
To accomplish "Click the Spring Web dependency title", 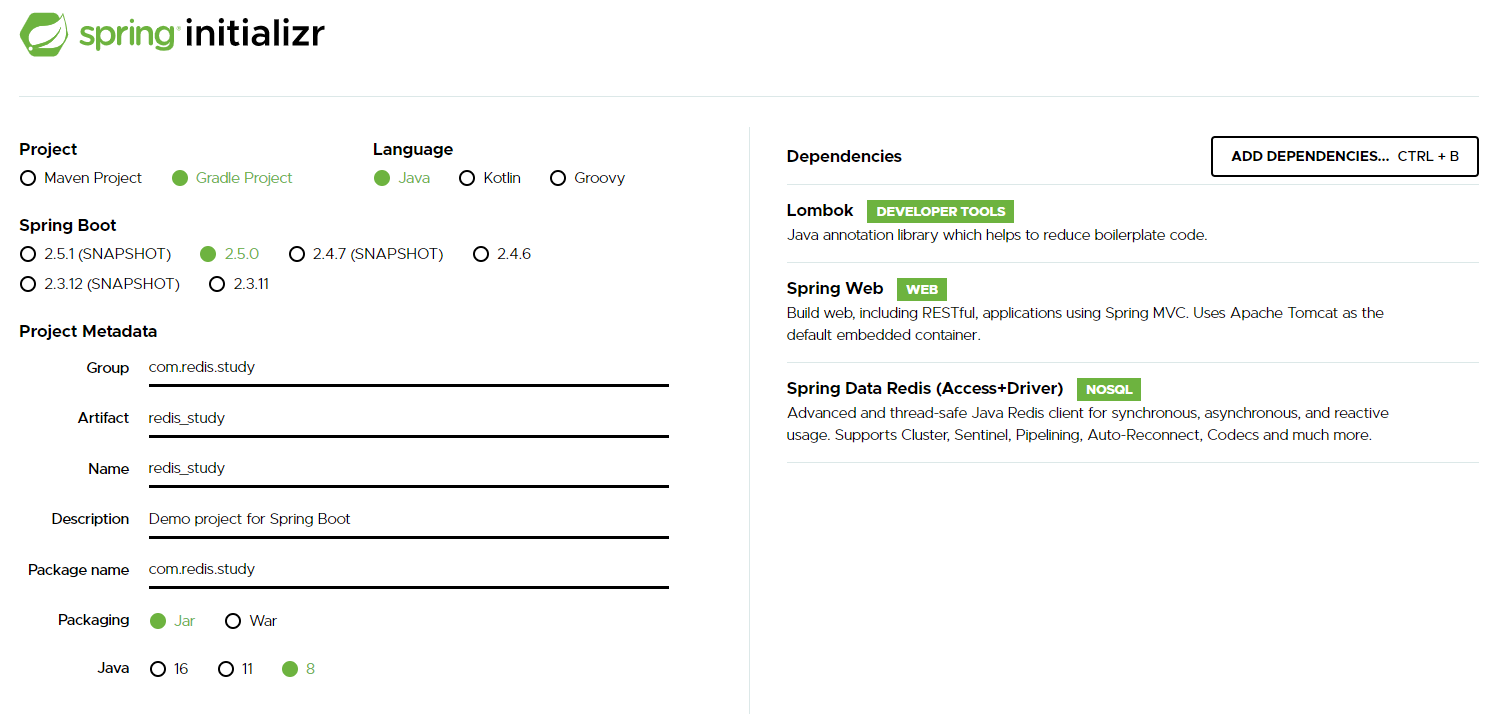I will coord(835,288).
